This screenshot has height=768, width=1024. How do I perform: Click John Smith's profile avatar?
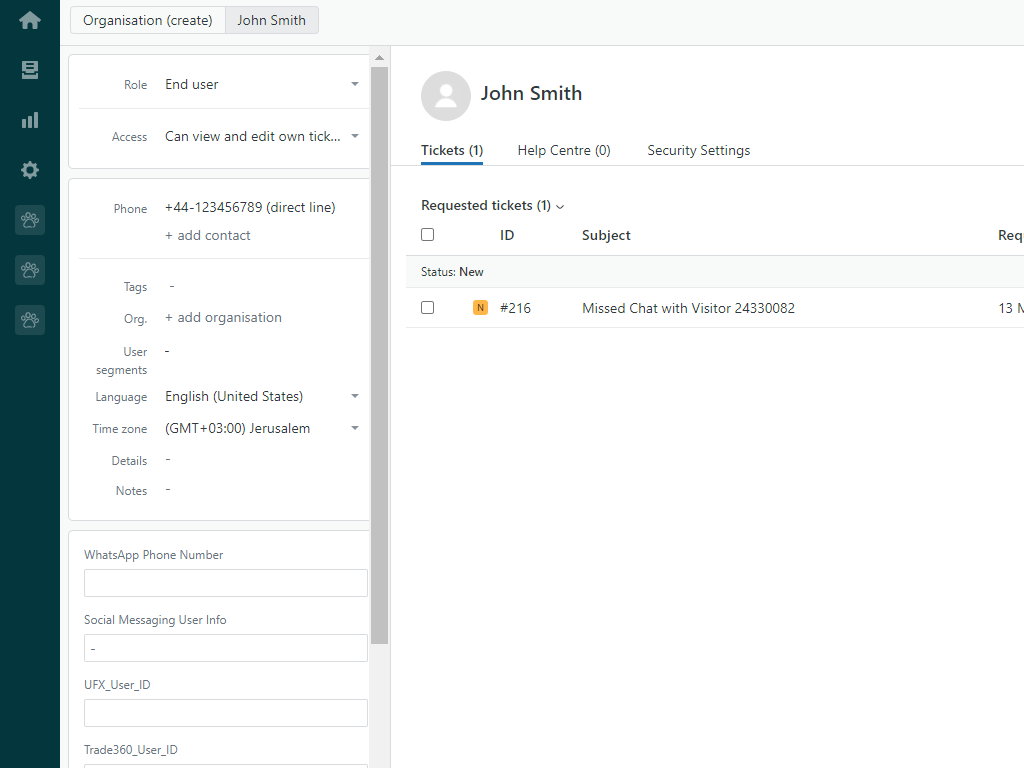tap(446, 96)
